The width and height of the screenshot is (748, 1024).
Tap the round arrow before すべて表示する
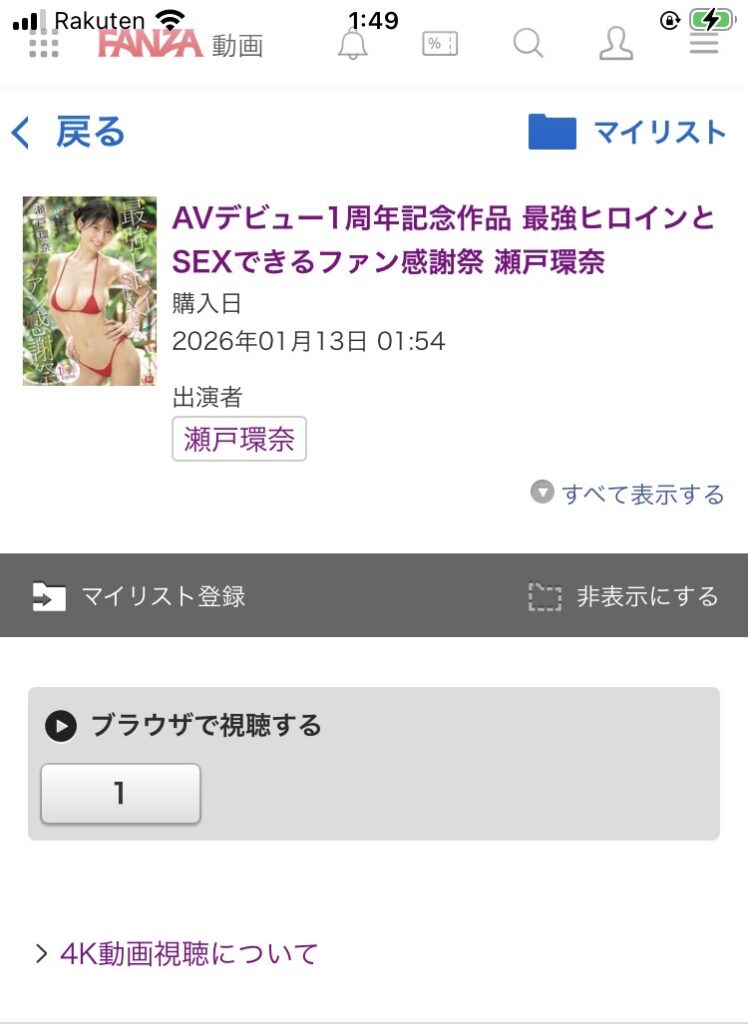point(542,492)
